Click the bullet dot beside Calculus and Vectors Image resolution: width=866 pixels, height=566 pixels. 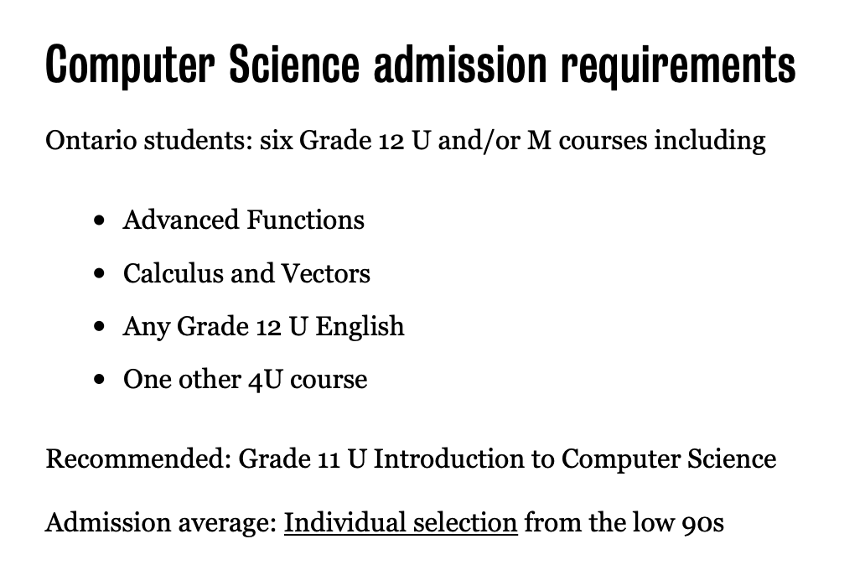[99, 274]
